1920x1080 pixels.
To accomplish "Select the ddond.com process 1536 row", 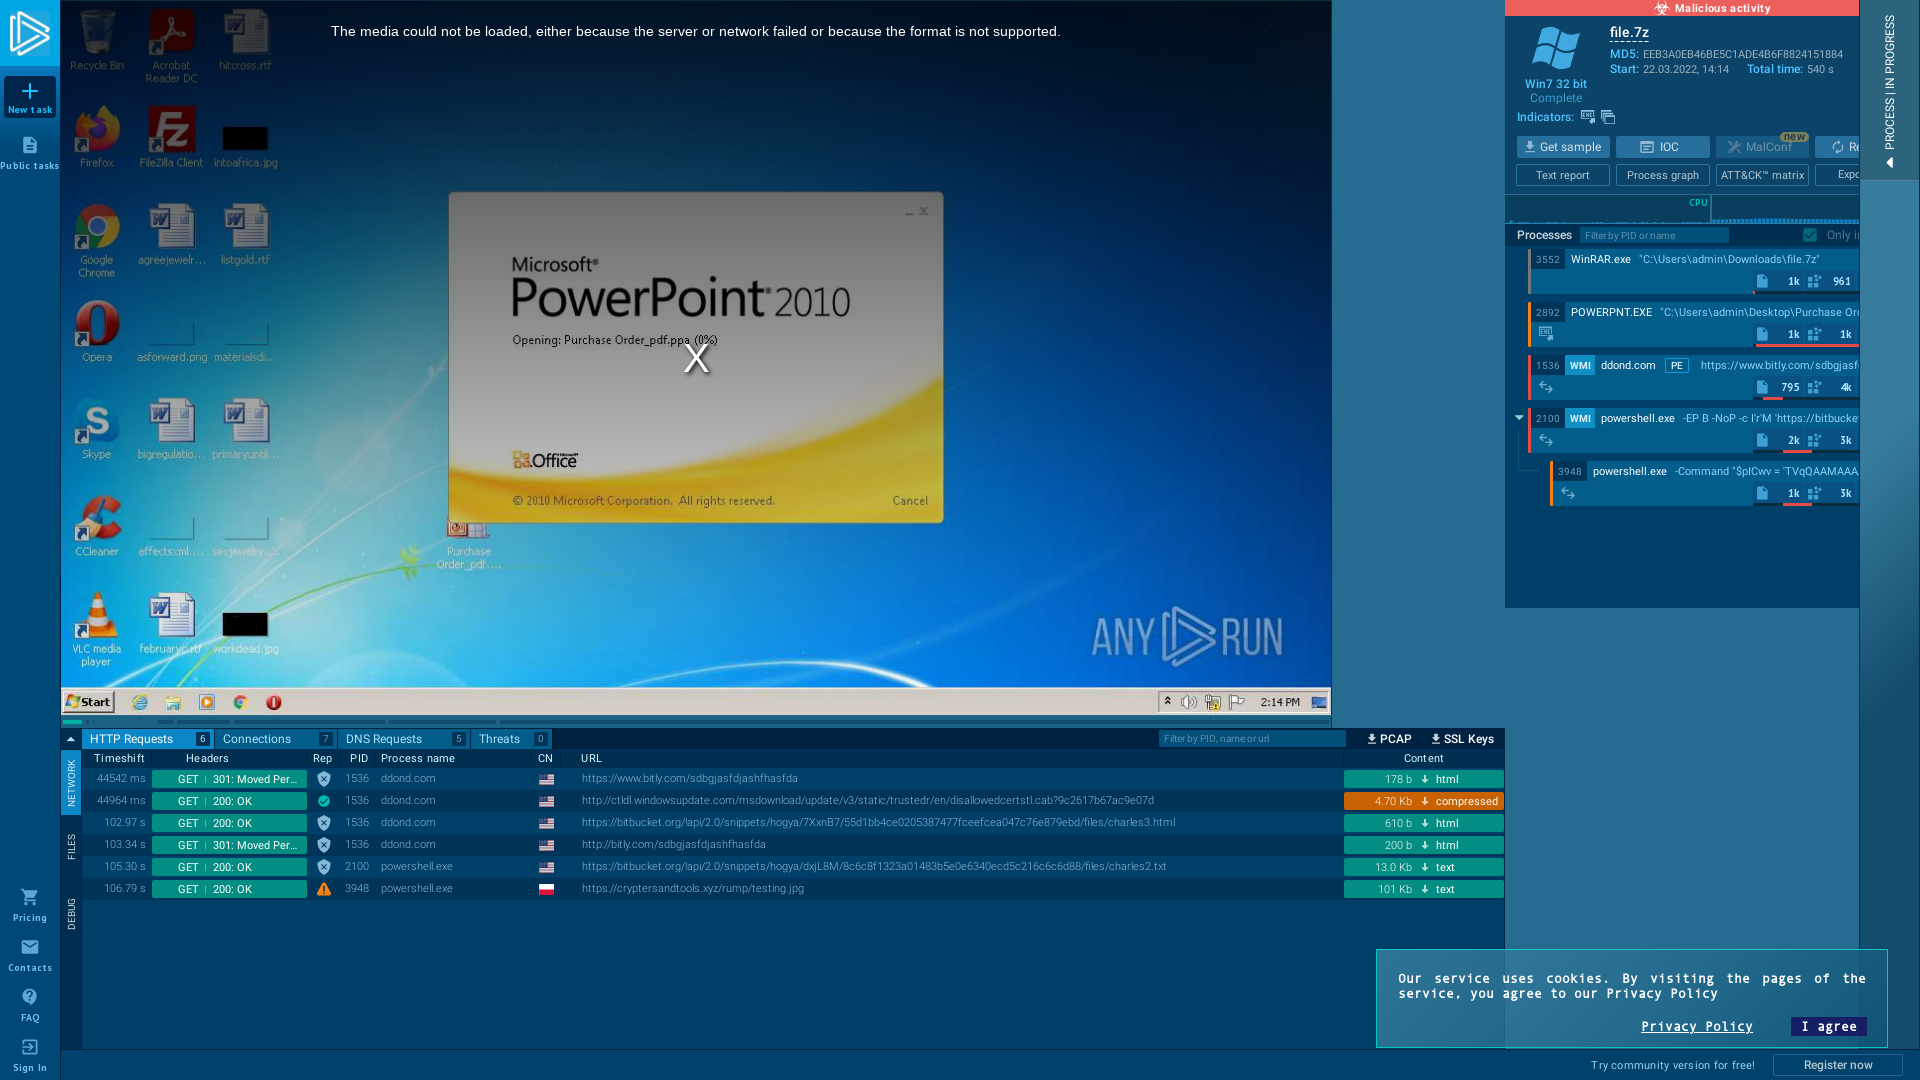I will point(1695,377).
